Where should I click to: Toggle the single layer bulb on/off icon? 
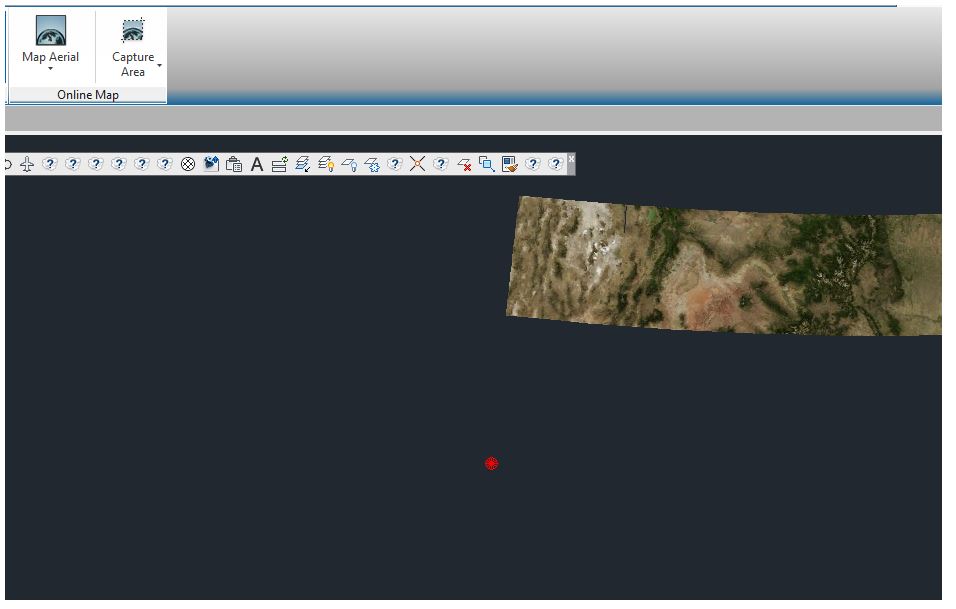coord(347,164)
